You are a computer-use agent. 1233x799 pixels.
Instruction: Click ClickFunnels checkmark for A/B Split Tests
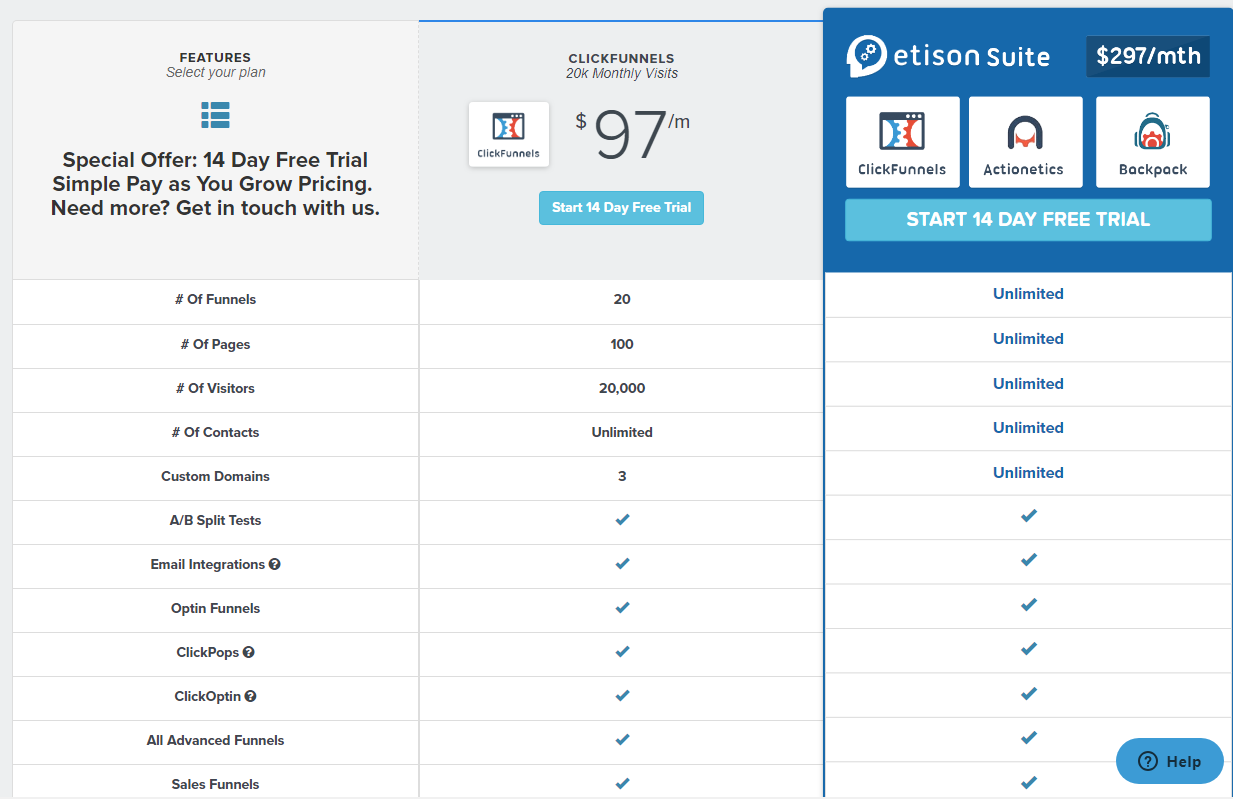pos(622,520)
